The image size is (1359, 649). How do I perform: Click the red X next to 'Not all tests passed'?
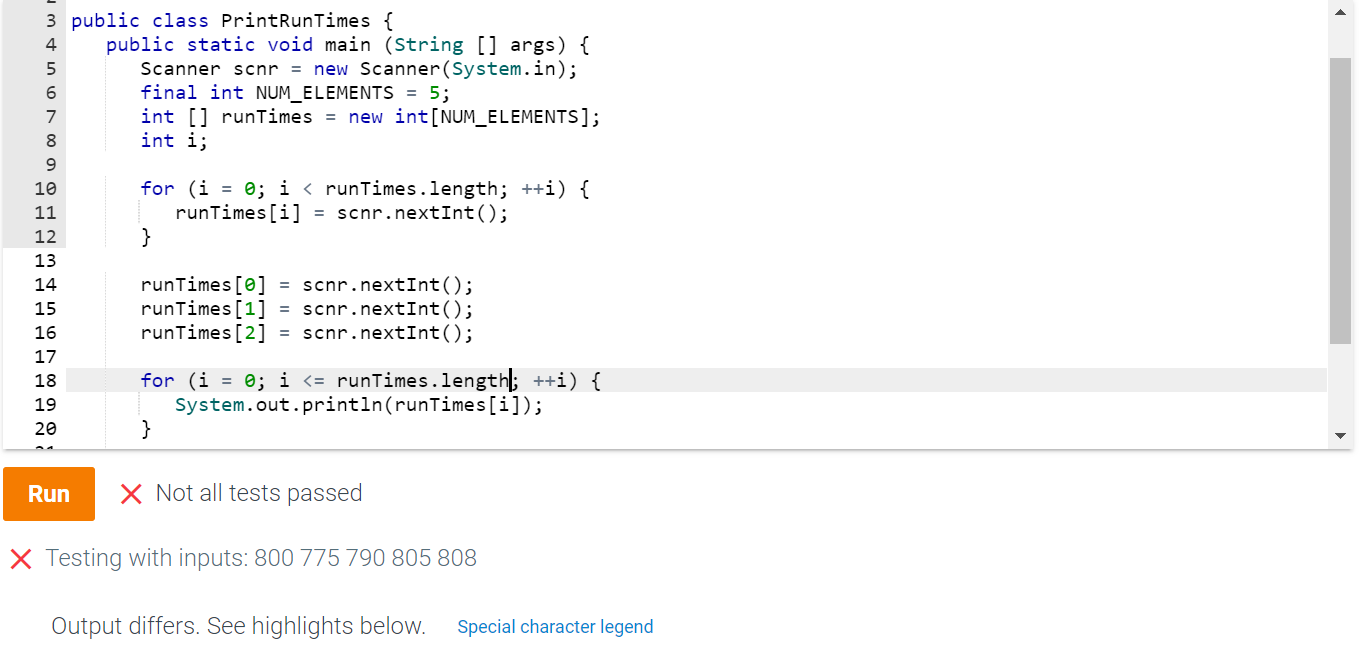(131, 494)
